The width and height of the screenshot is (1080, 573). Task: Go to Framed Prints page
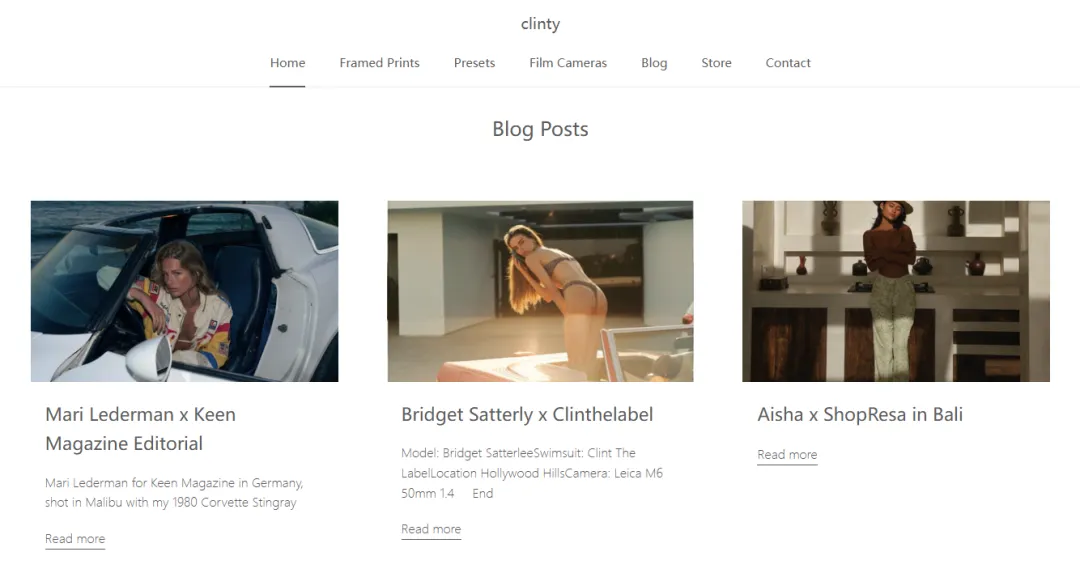[380, 63]
